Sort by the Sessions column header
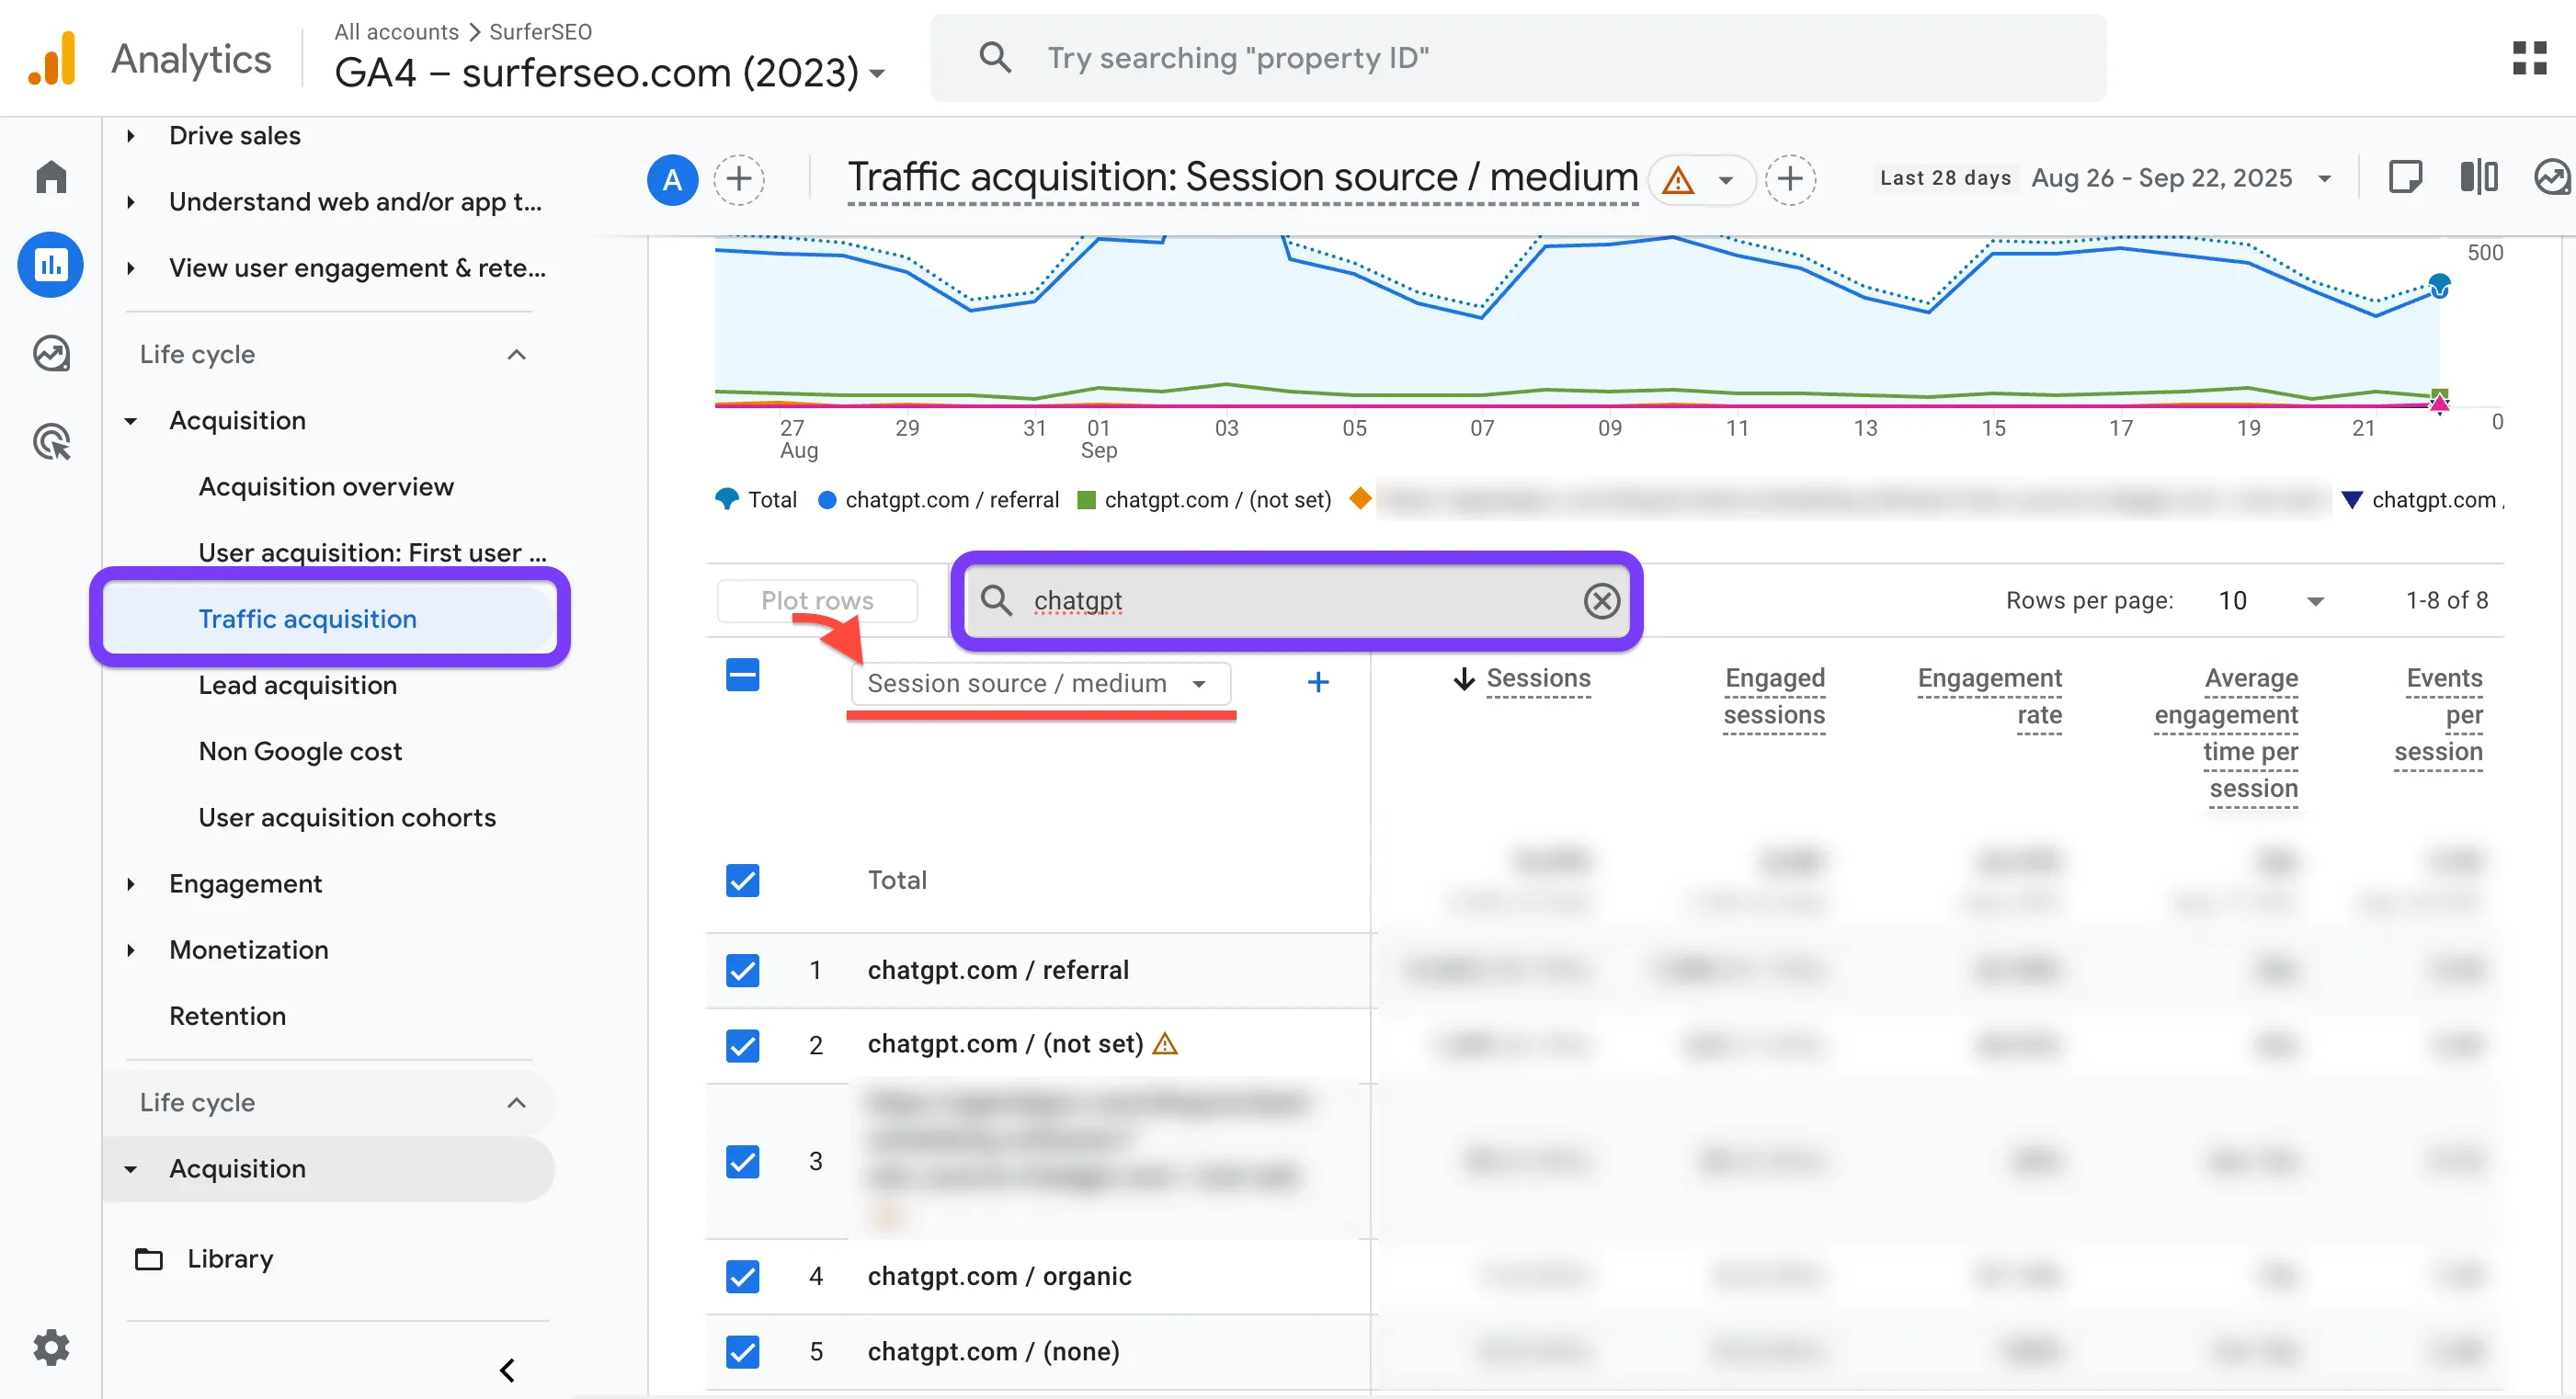Image resolution: width=2576 pixels, height=1399 pixels. pos(1537,678)
